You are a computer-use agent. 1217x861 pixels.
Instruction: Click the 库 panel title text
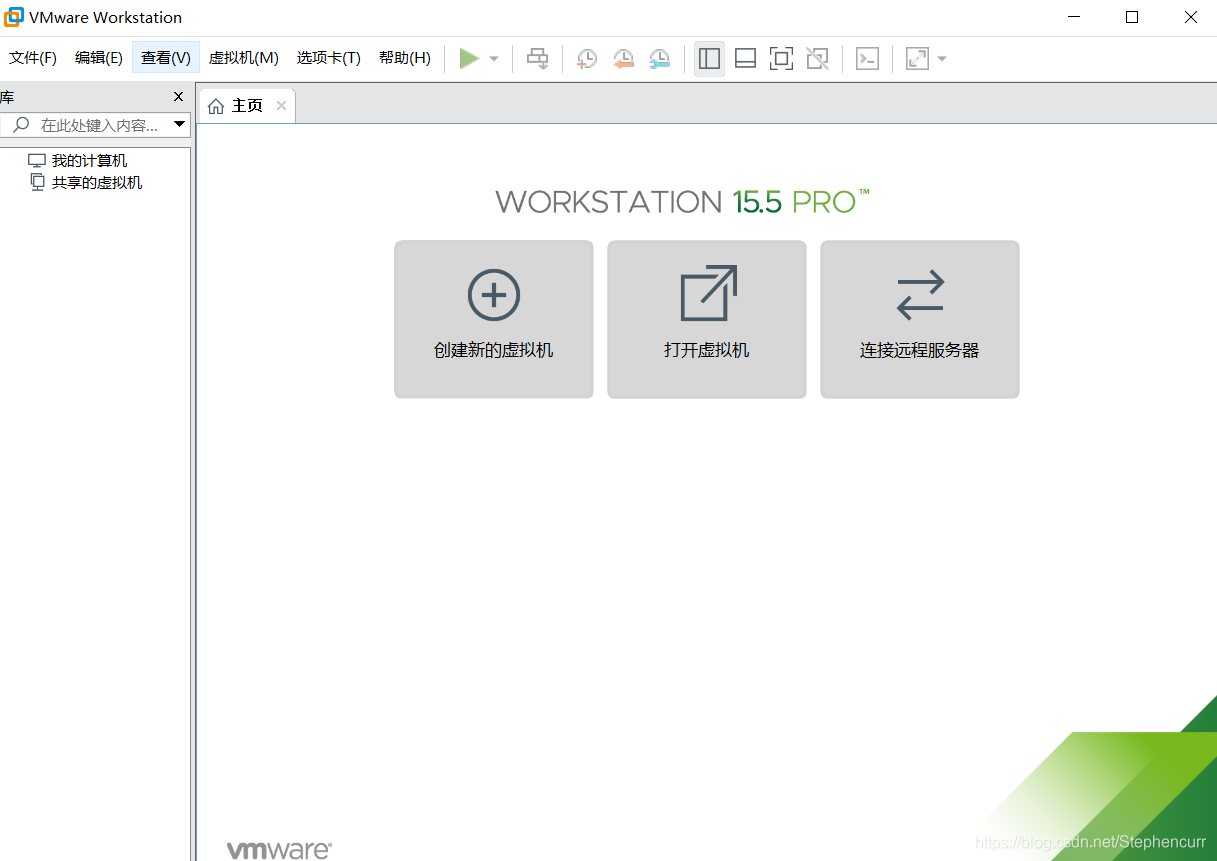pos(7,97)
